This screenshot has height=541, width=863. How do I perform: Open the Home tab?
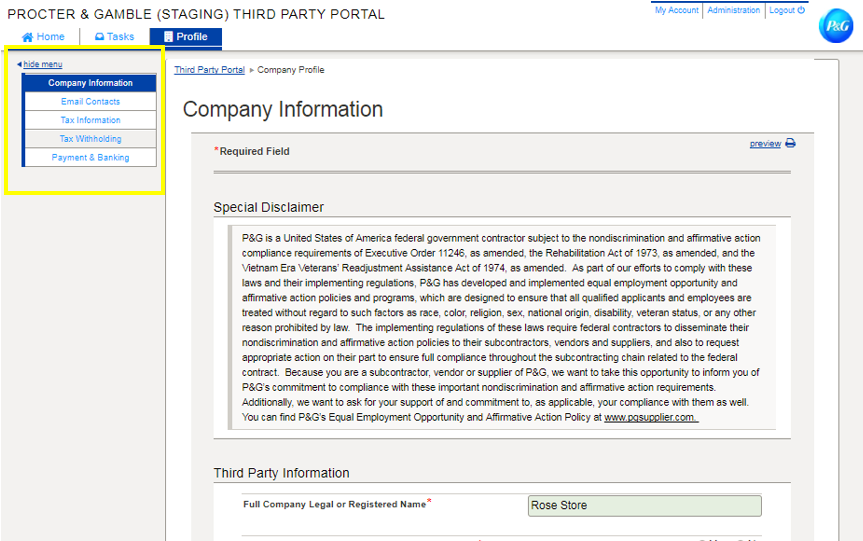pyautogui.click(x=43, y=37)
